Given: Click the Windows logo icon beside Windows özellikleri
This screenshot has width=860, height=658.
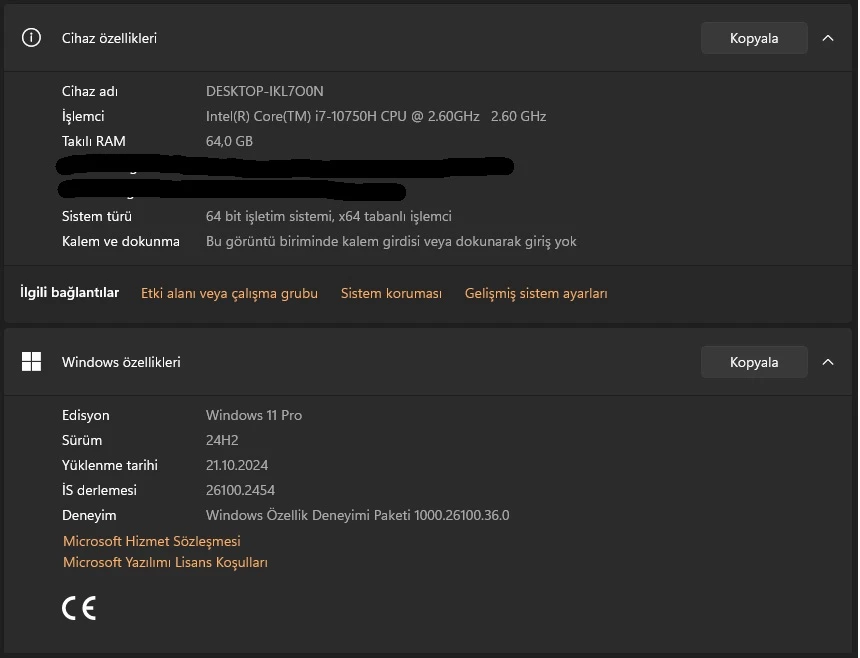Looking at the screenshot, I should point(31,362).
